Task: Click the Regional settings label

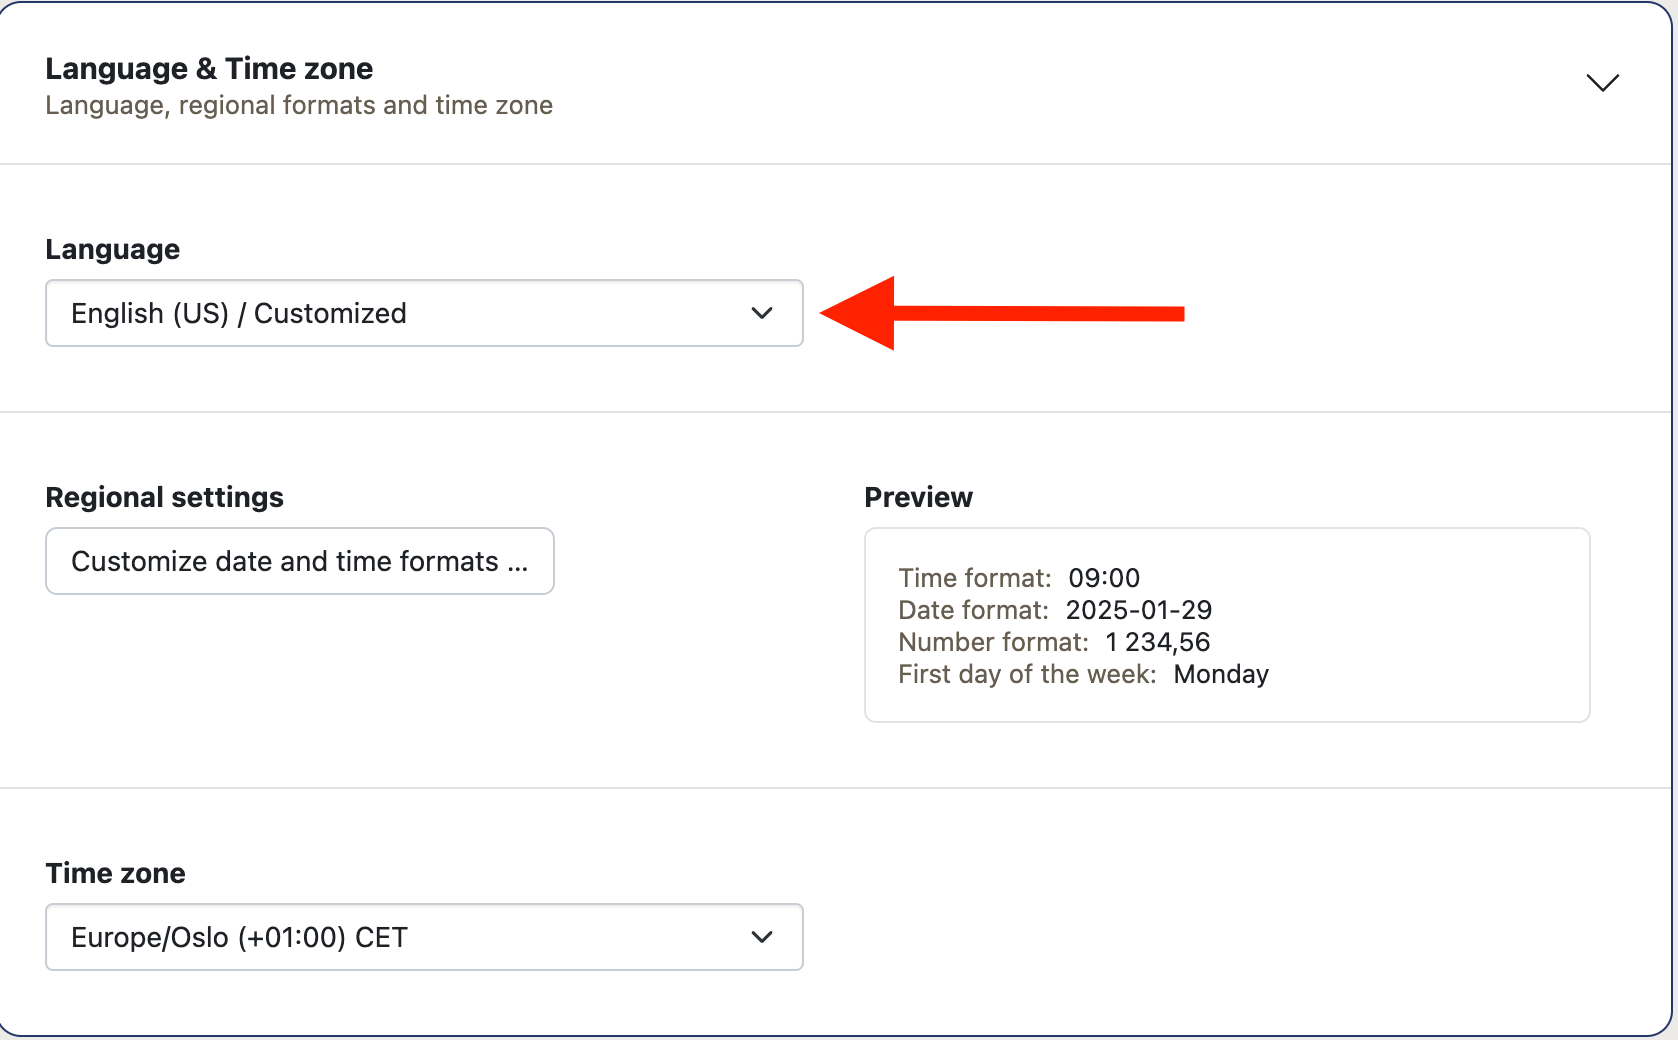Action: point(164,498)
